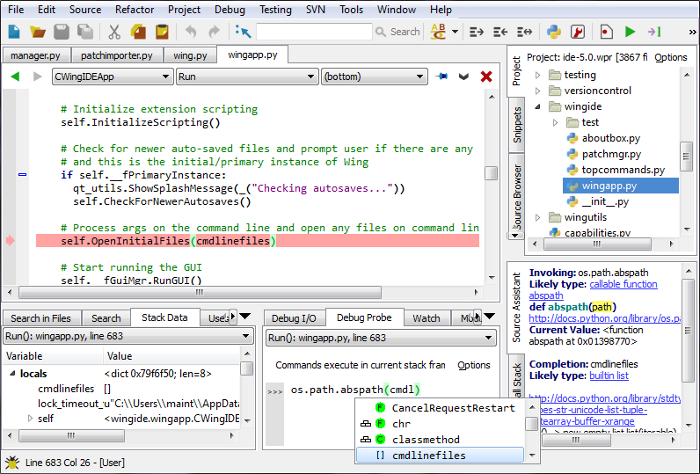Collapse the locals variable node
700x474 pixels.
pos(11,373)
